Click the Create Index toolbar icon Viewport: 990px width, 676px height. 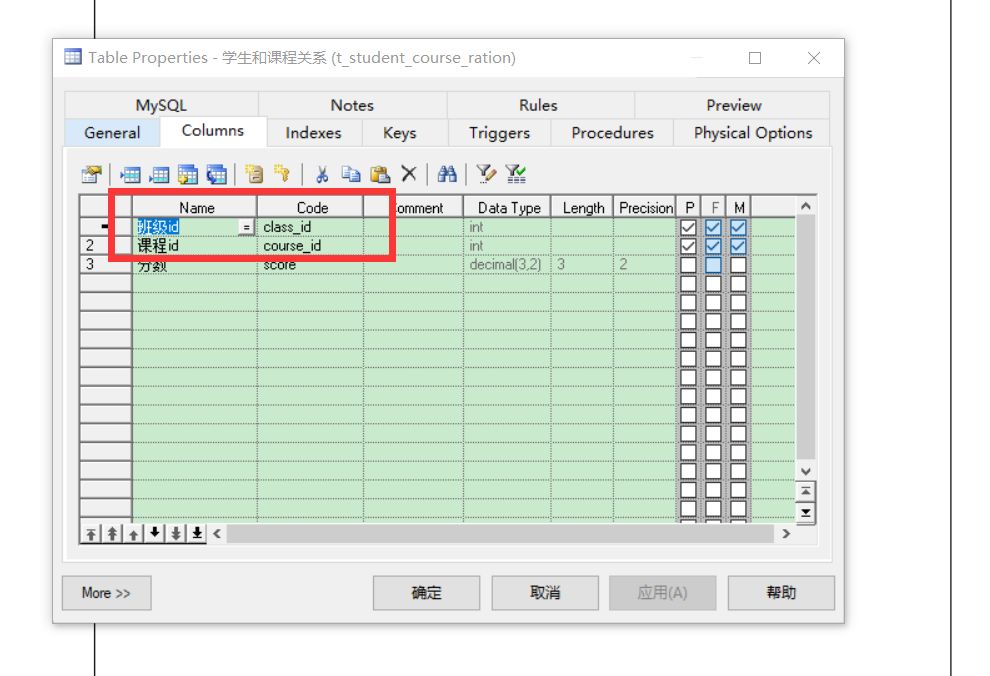(254, 174)
